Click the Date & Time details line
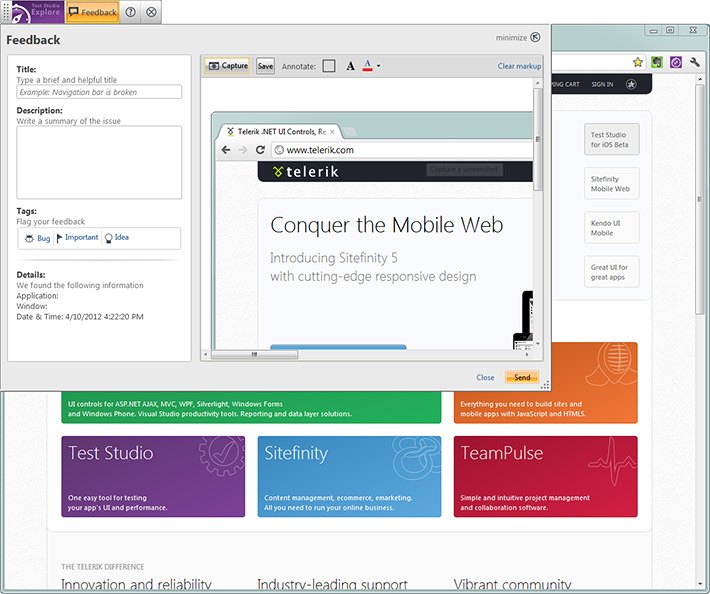 point(80,316)
